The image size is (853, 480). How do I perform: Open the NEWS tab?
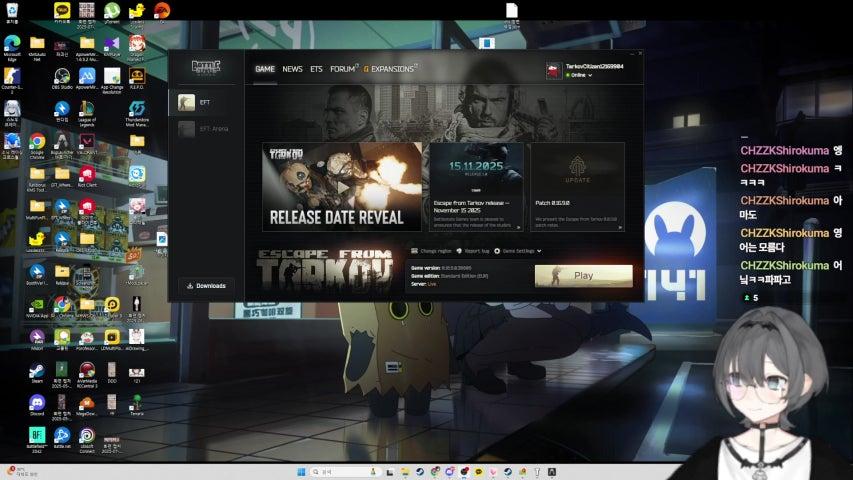(x=292, y=69)
